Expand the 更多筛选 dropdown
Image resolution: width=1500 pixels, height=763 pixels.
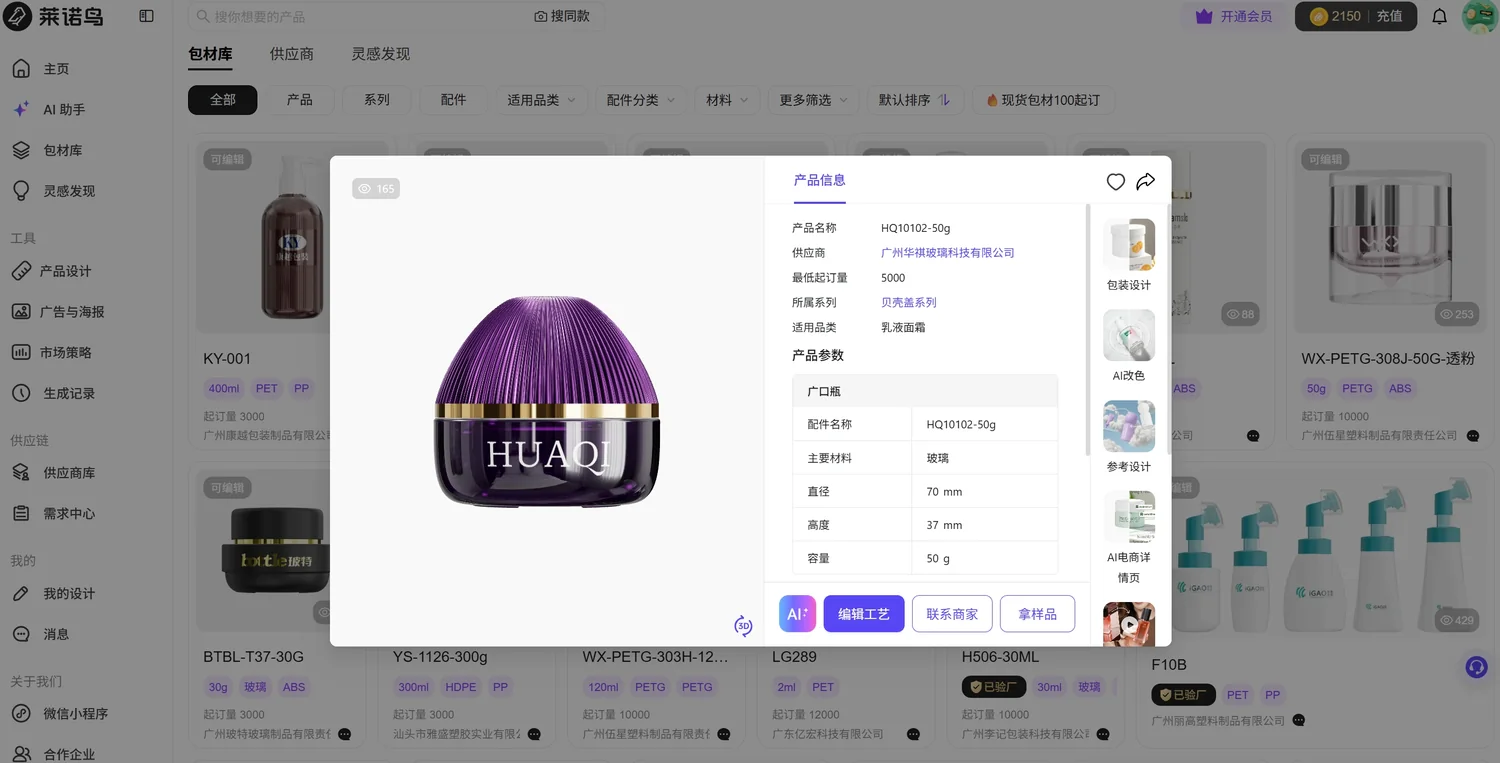(x=813, y=100)
